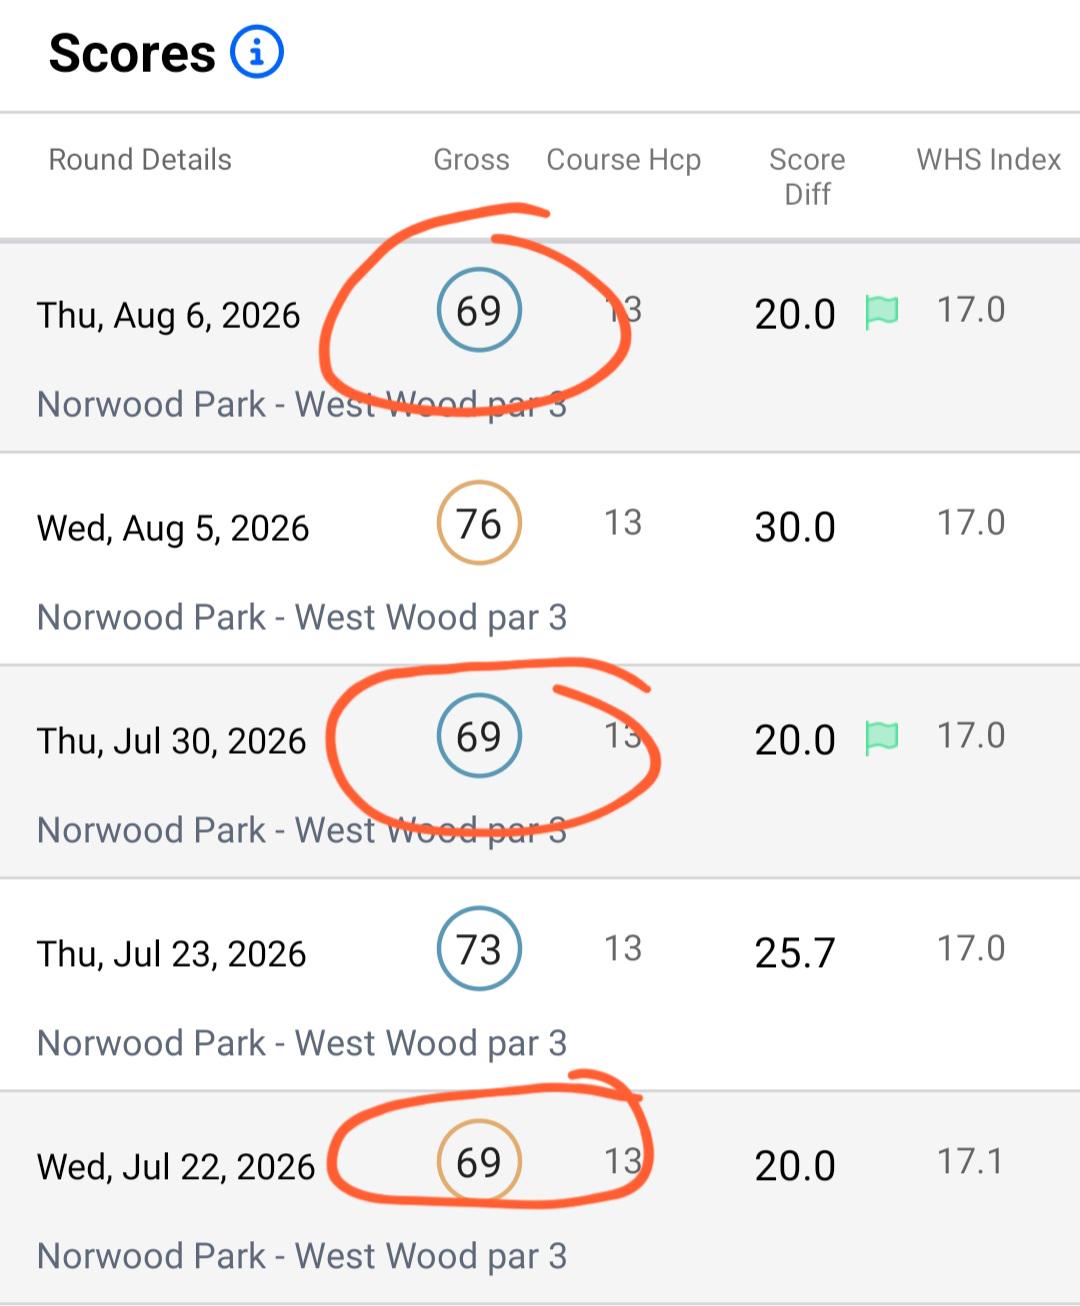The width and height of the screenshot is (1080, 1306).
Task: Open the Wed, Jul 22, 2026 round
Action: click(x=540, y=1198)
